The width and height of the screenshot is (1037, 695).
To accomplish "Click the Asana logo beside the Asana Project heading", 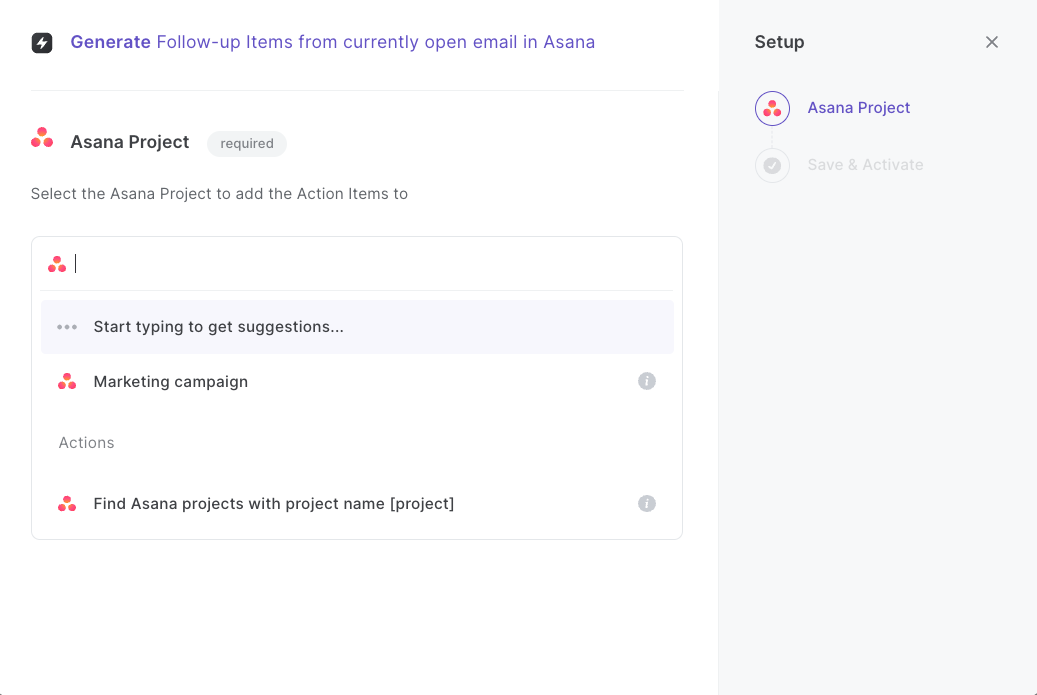I will (42, 138).
